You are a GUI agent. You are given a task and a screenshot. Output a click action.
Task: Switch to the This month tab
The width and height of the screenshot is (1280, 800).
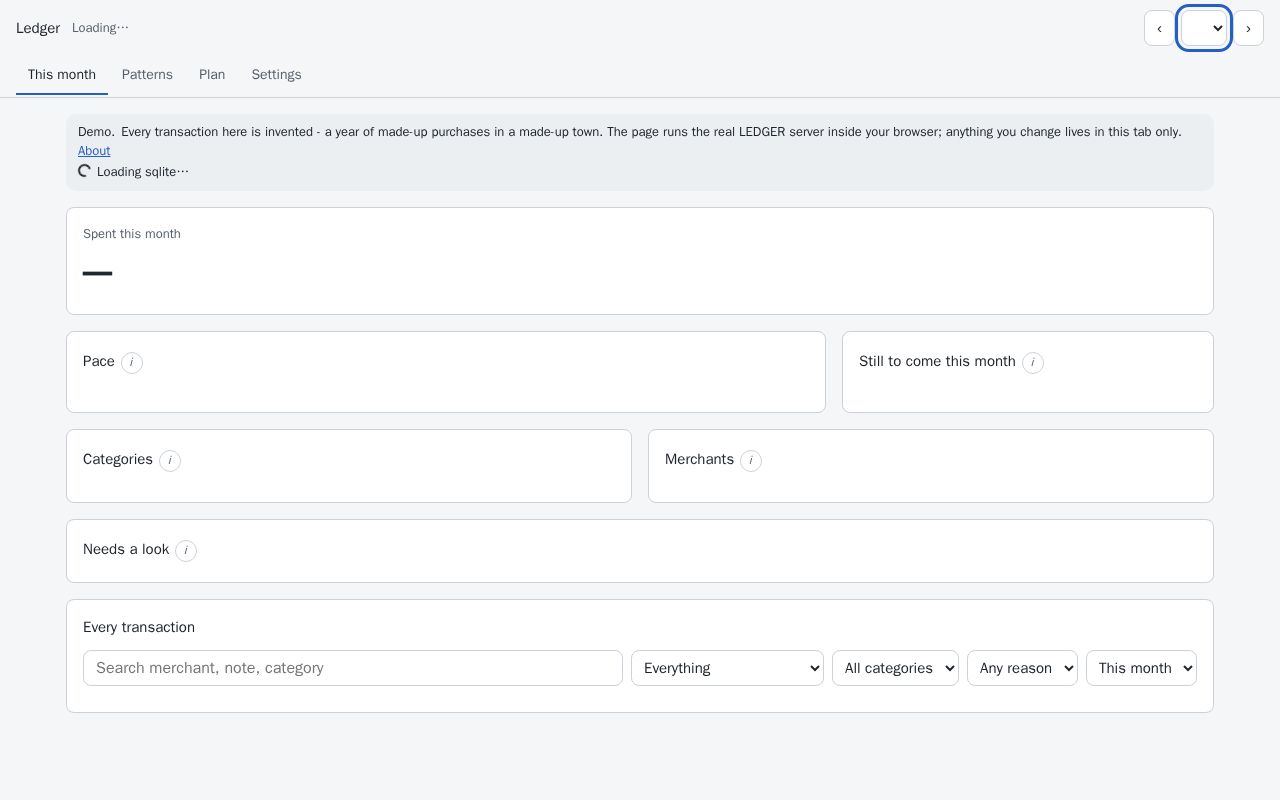62,75
